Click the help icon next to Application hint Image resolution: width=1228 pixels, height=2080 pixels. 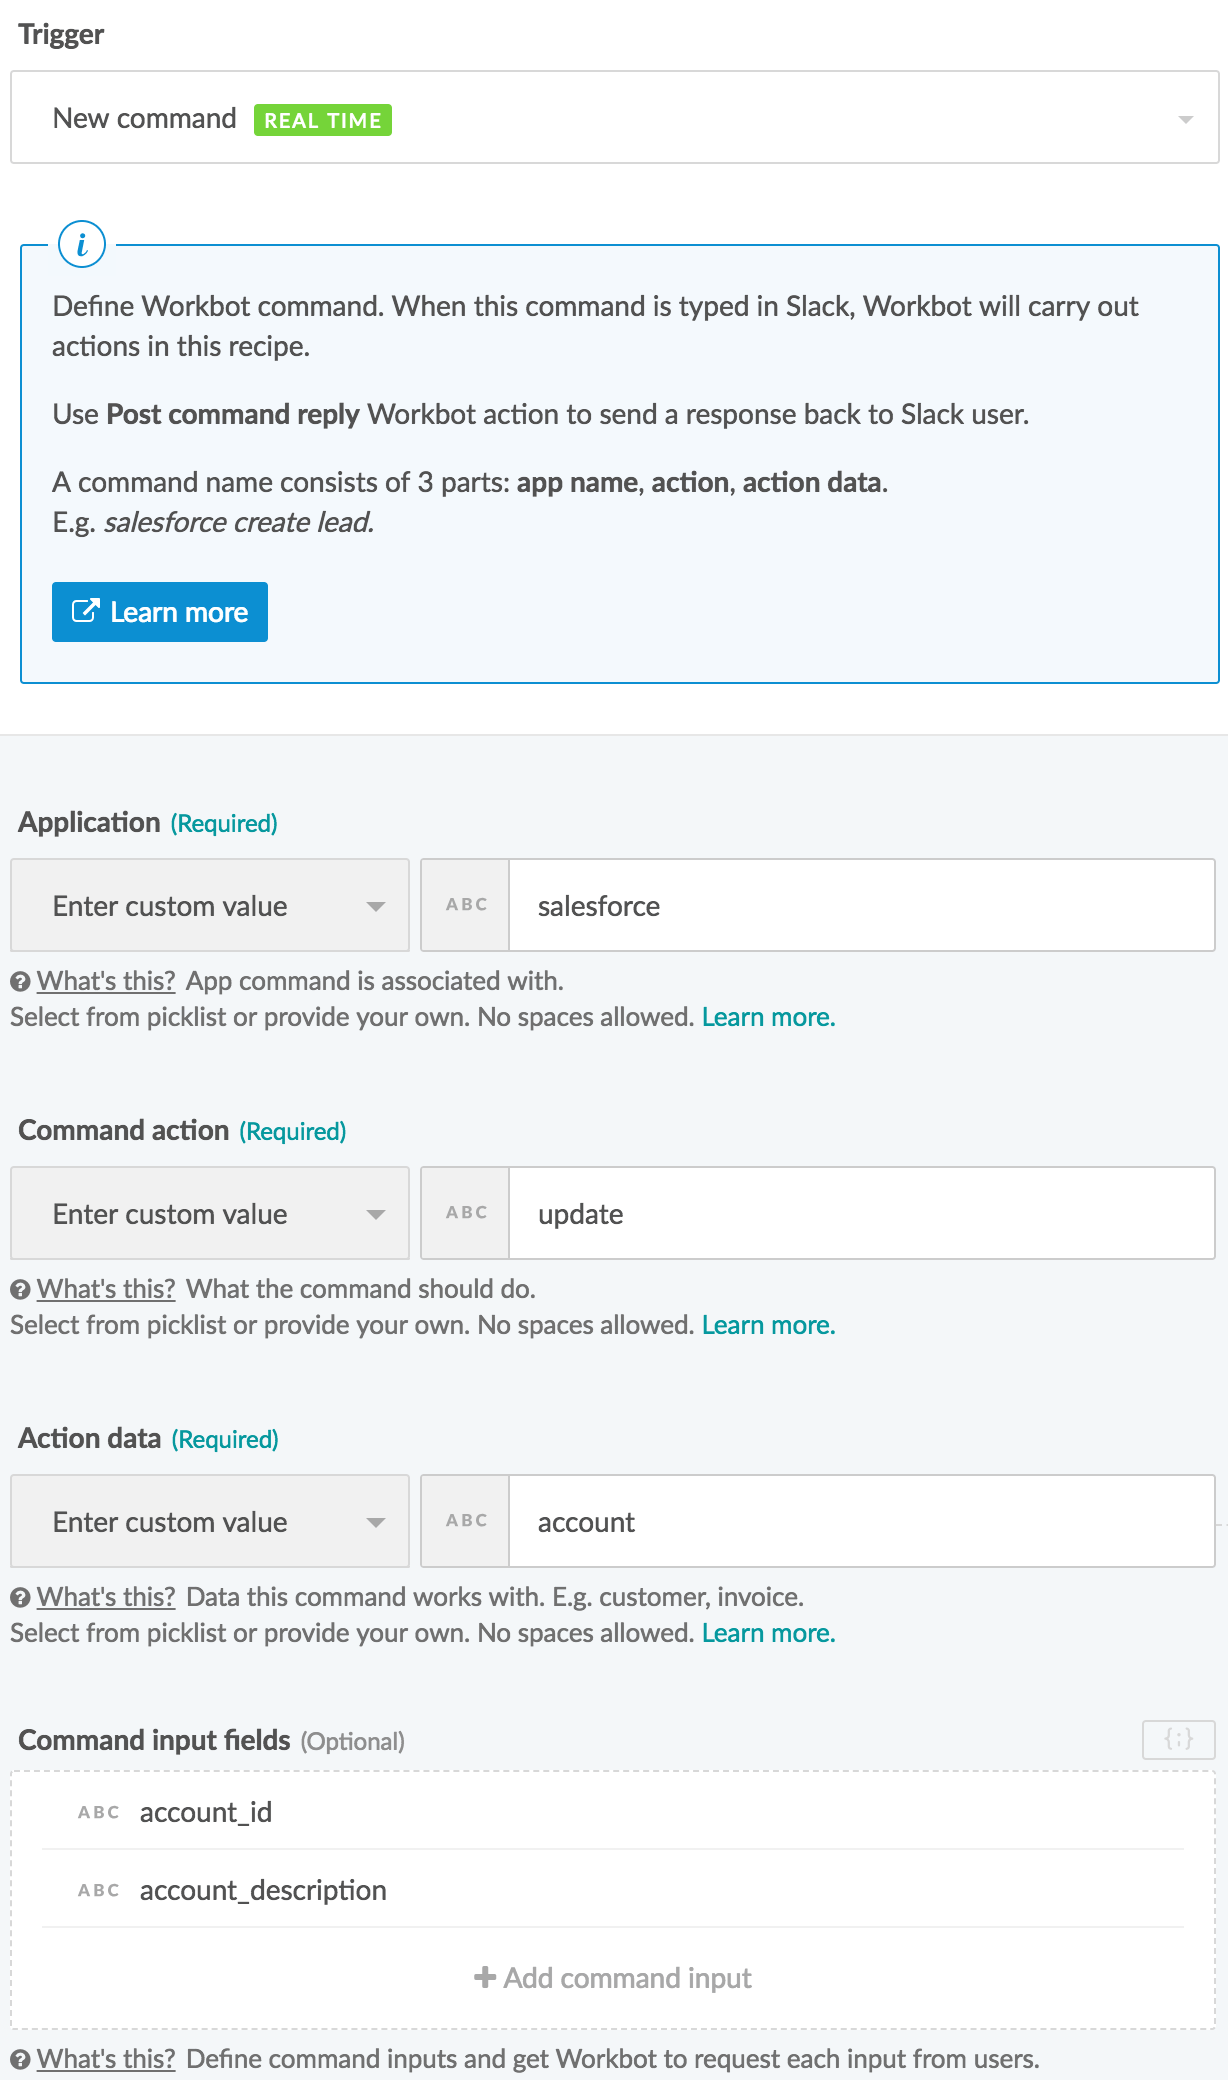coord(20,982)
